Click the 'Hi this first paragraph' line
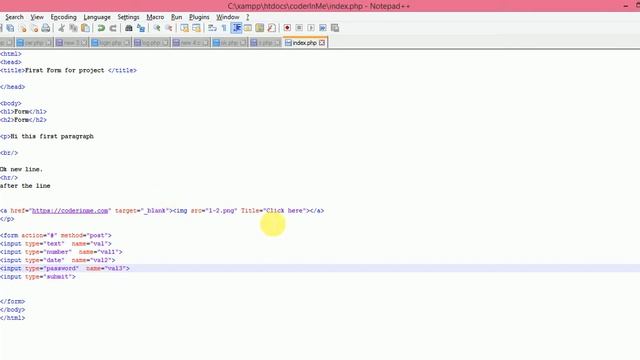The height and width of the screenshot is (360, 640). click(47, 136)
